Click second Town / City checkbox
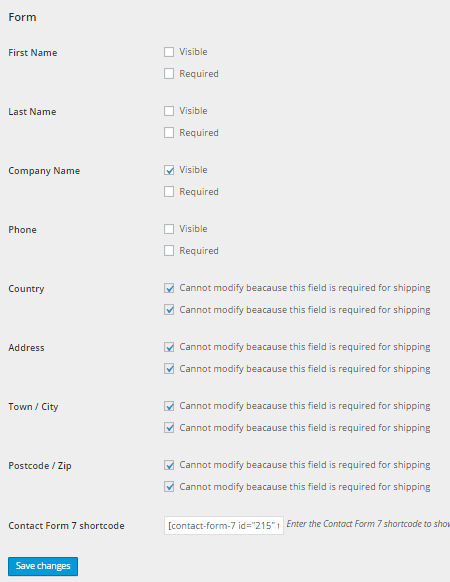Image resolution: width=450 pixels, height=582 pixels. point(169,428)
